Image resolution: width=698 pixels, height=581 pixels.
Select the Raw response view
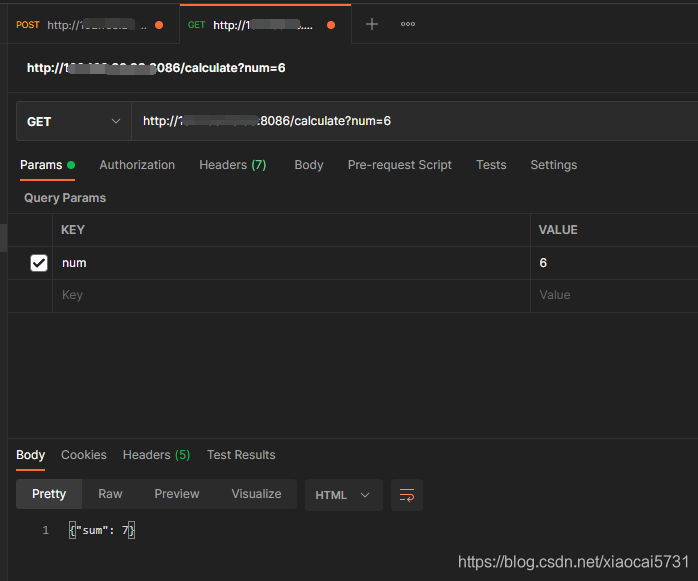(110, 494)
